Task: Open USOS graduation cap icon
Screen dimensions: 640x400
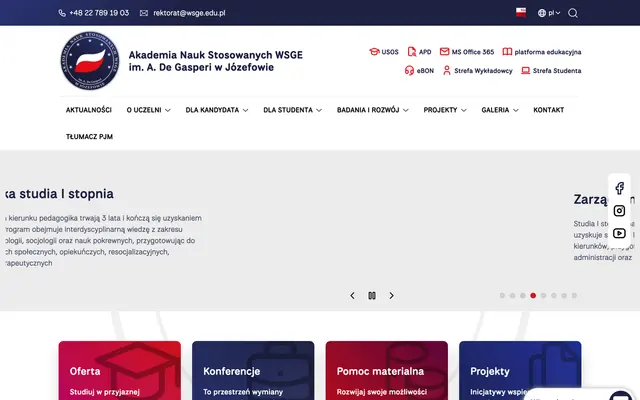Action: click(374, 52)
